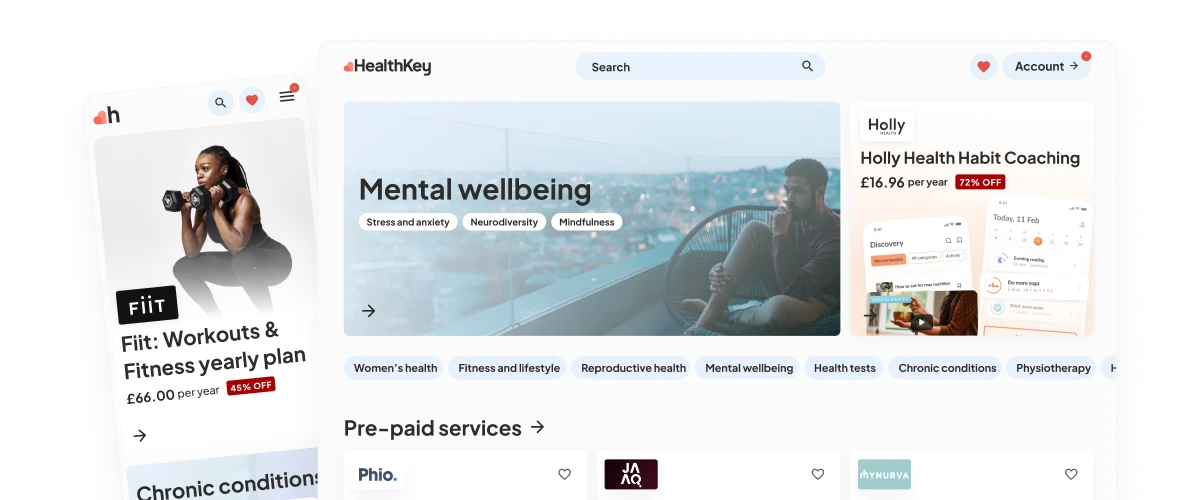Favourite the Mynurva service card heart
Viewport: 1200px width, 500px height.
point(1071,474)
